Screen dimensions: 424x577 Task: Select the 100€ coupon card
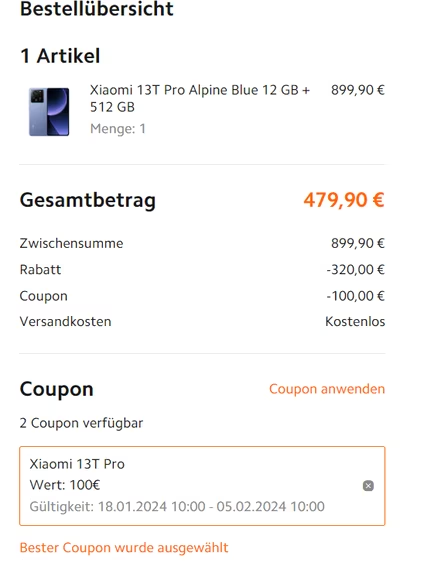click(x=202, y=486)
